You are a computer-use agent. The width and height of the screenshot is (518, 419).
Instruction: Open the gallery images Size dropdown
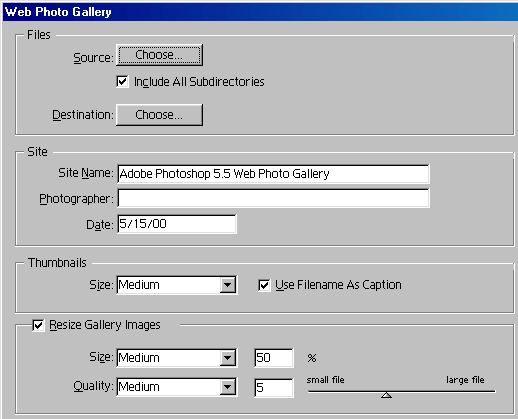coord(177,358)
